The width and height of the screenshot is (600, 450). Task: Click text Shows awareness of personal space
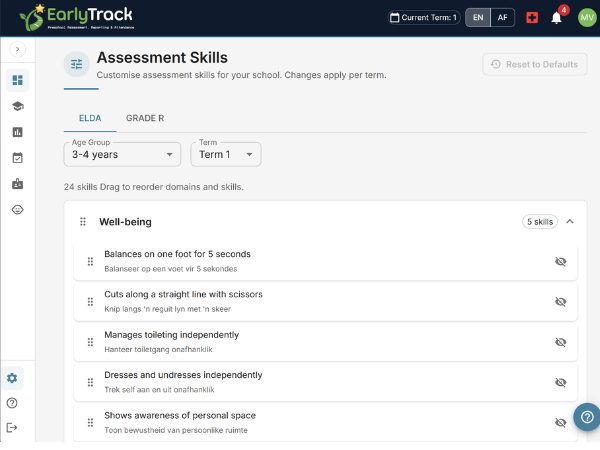click(x=180, y=416)
